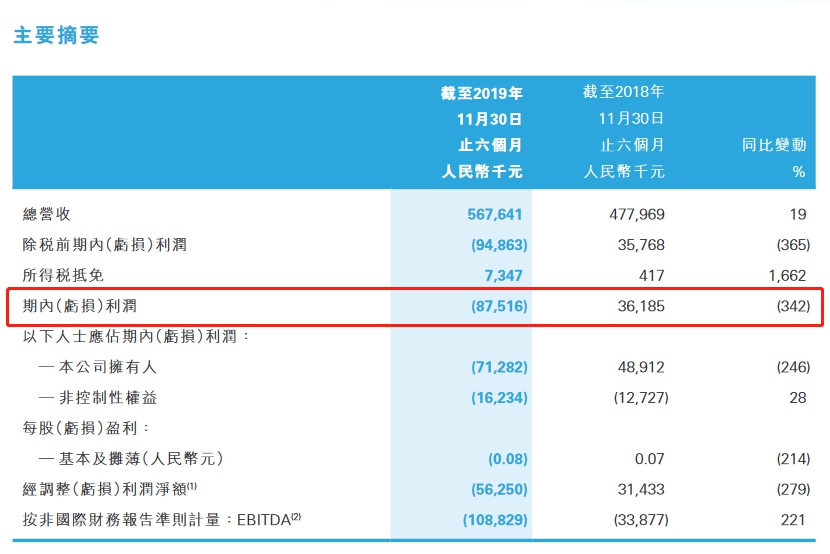This screenshot has width=830, height=554.
Task: Click the row label 除税前期內(虧損)利潤
Action: pyautogui.click(x=105, y=244)
